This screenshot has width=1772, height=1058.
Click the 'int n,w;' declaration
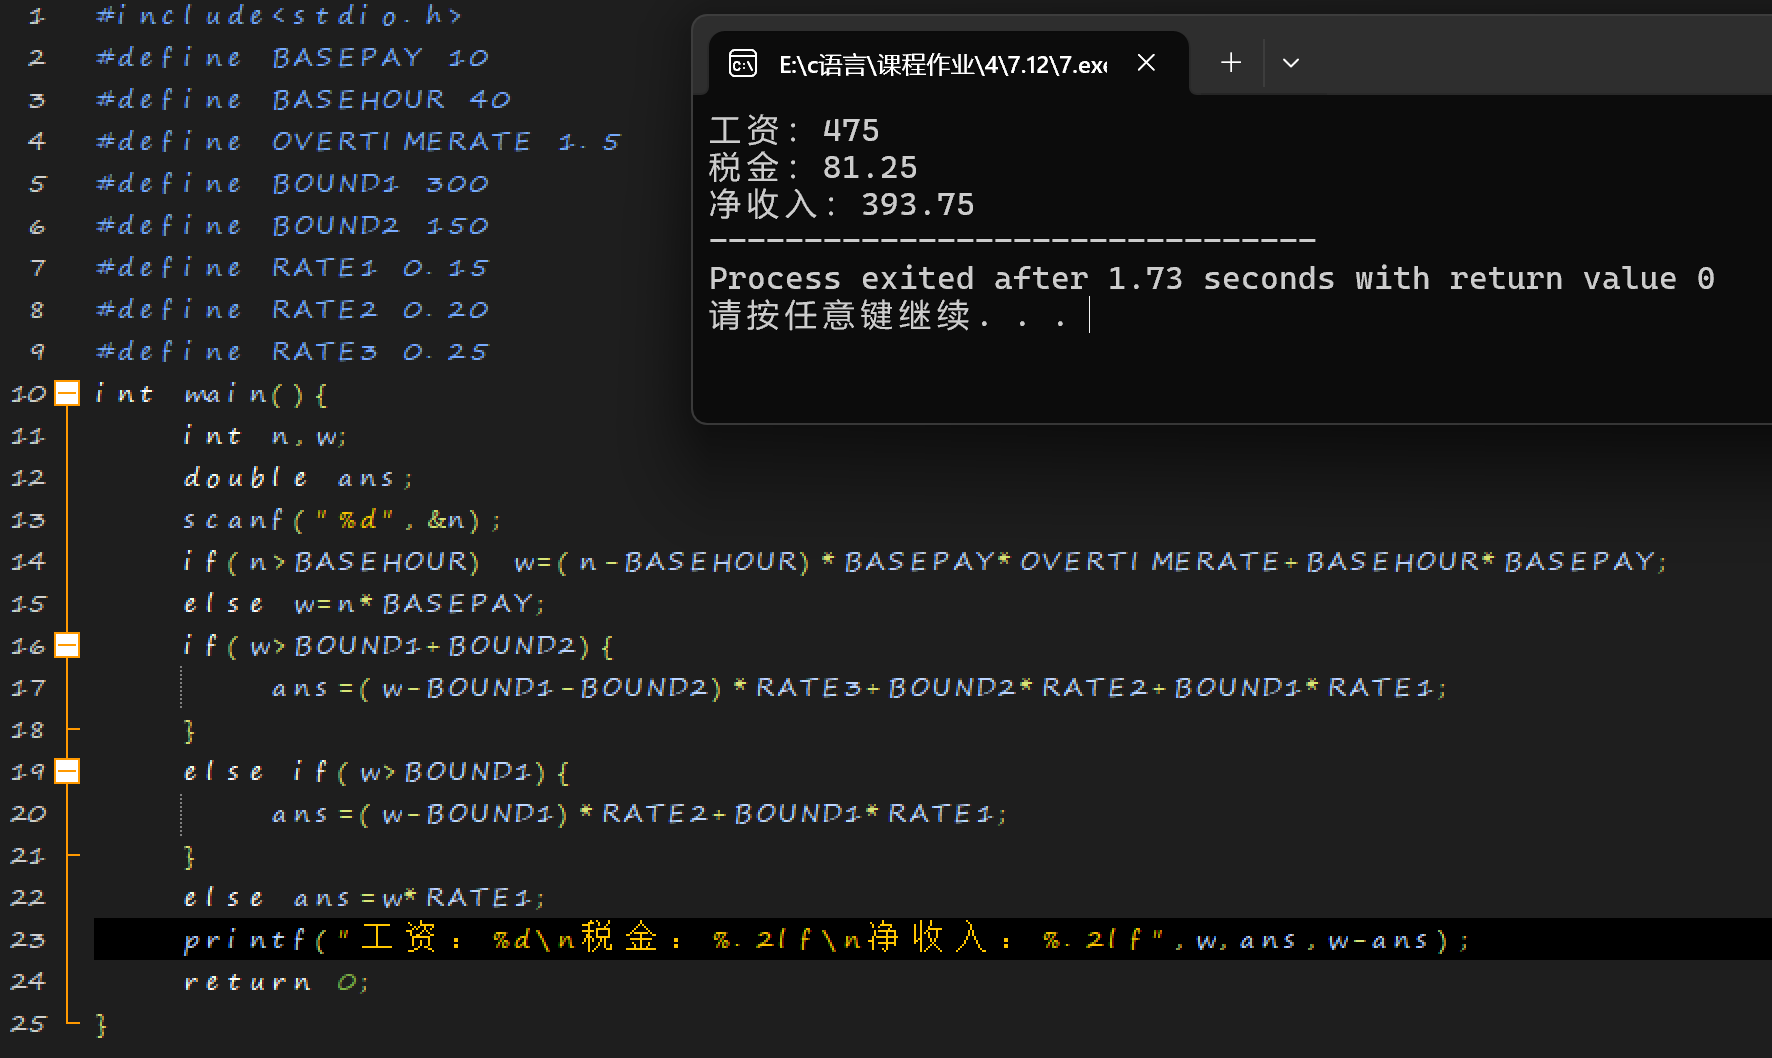coord(265,436)
